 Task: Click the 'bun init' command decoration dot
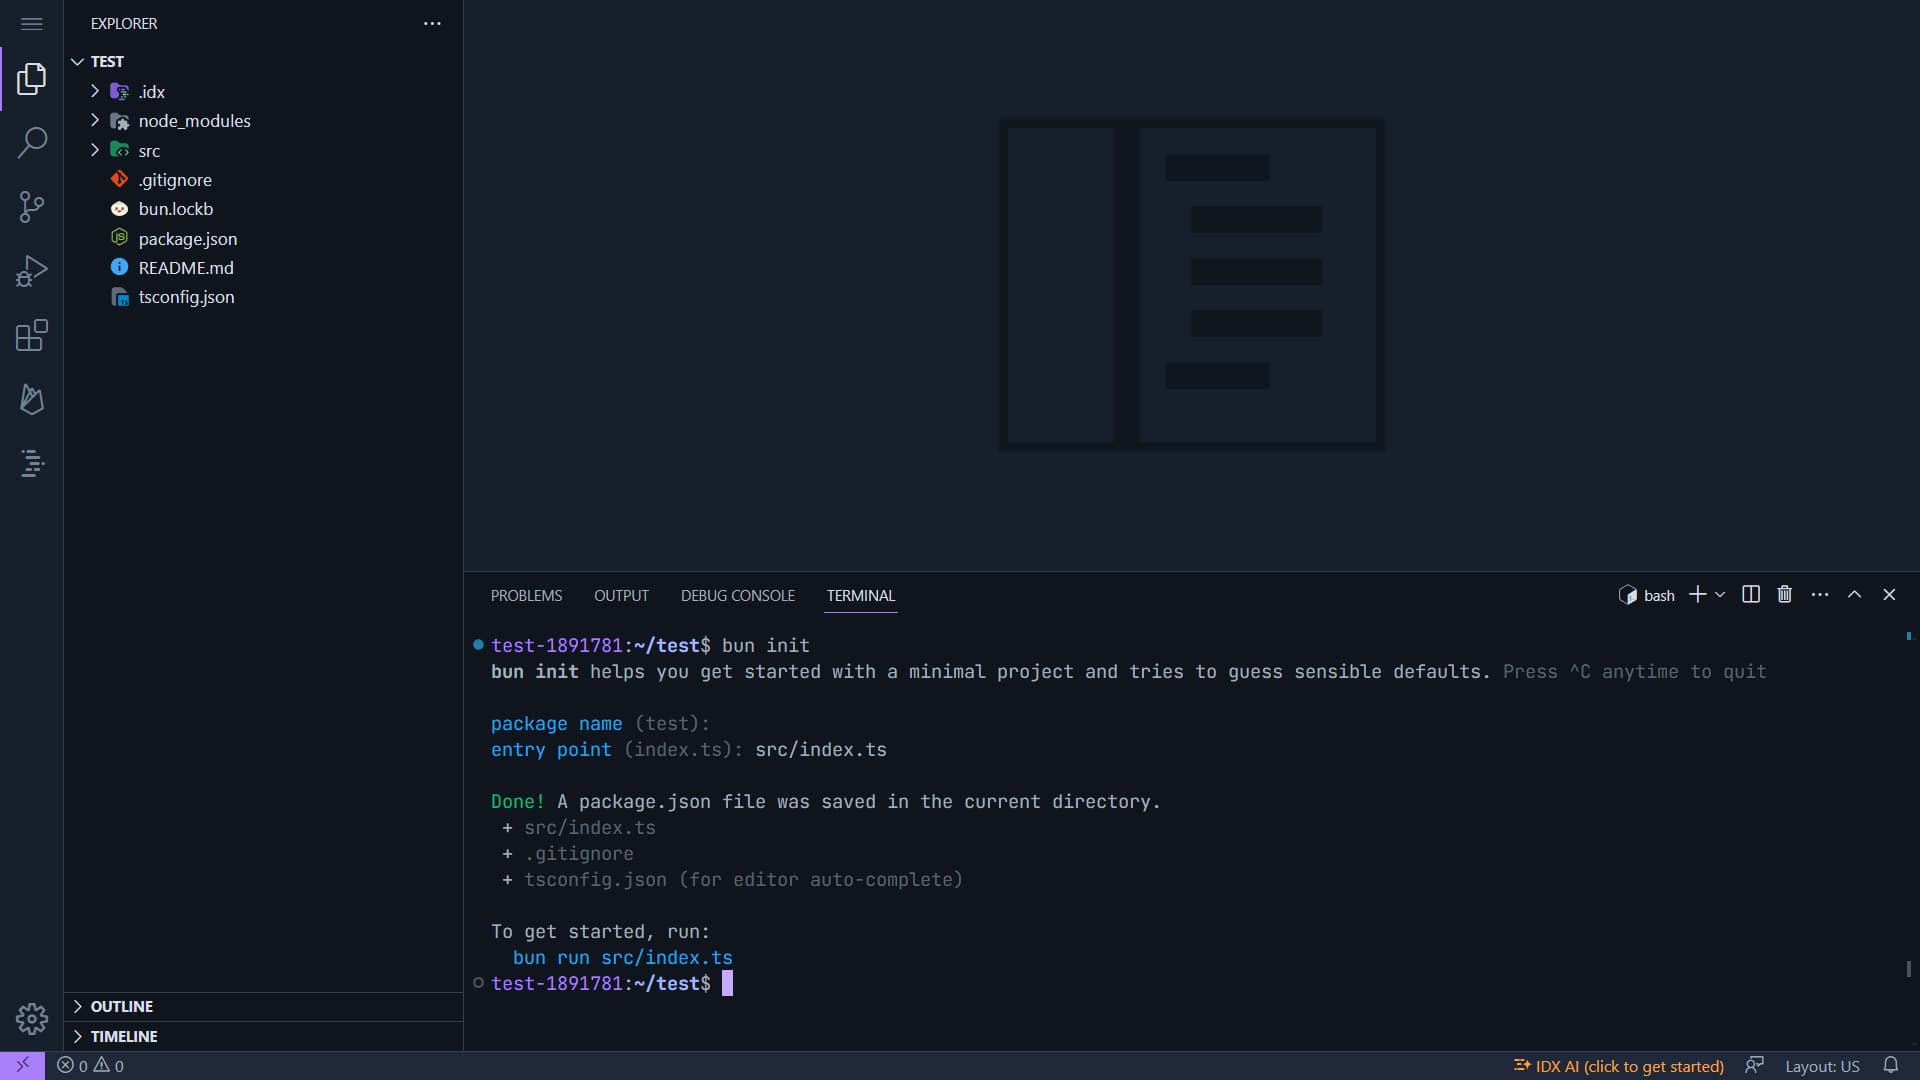(x=478, y=645)
